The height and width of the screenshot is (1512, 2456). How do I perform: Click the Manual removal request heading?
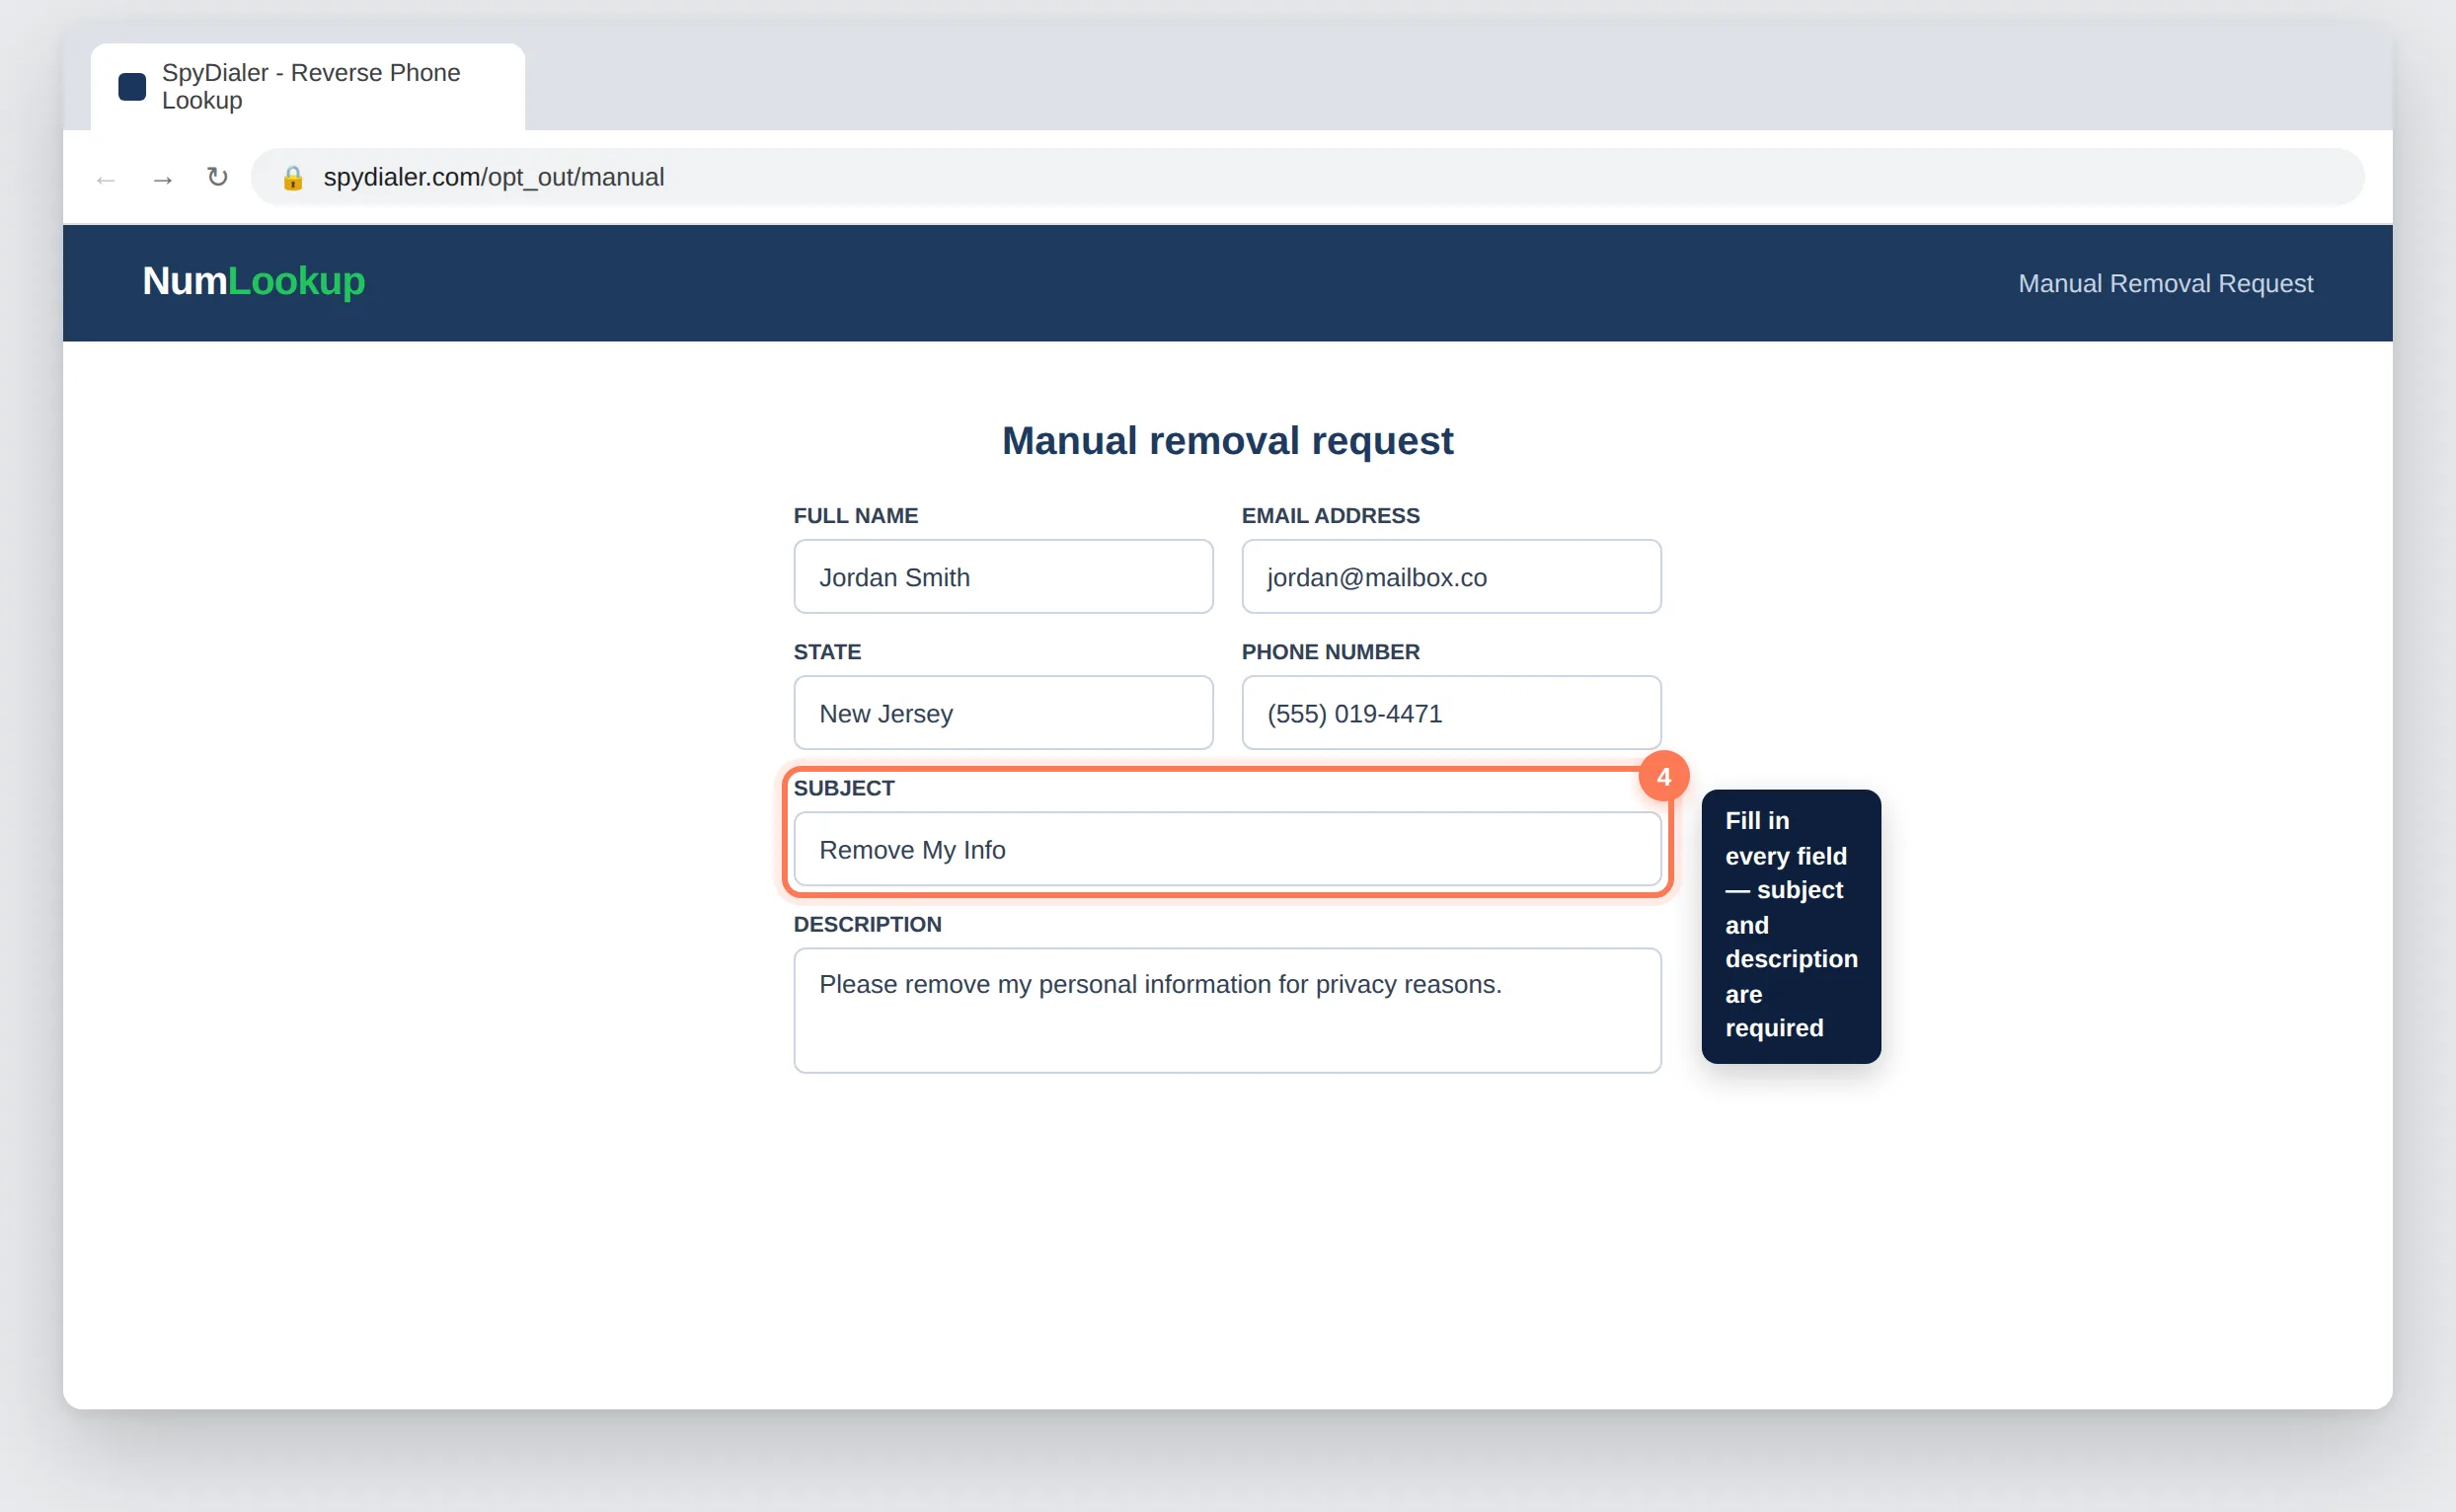(1227, 440)
